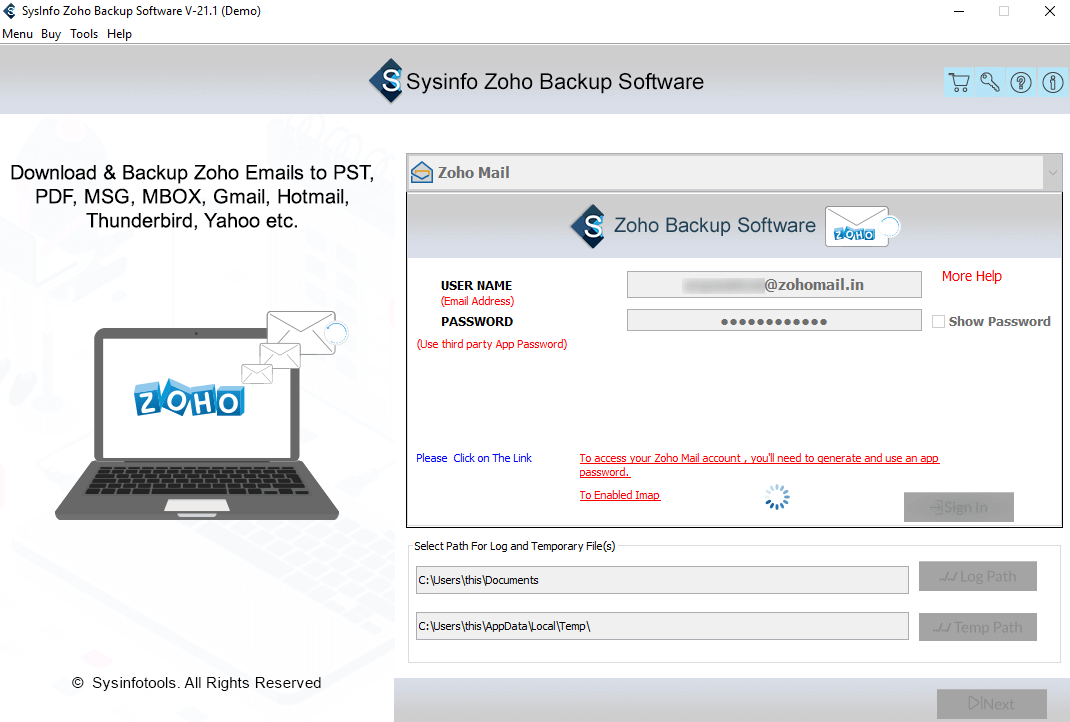Close the application window

click(1050, 11)
